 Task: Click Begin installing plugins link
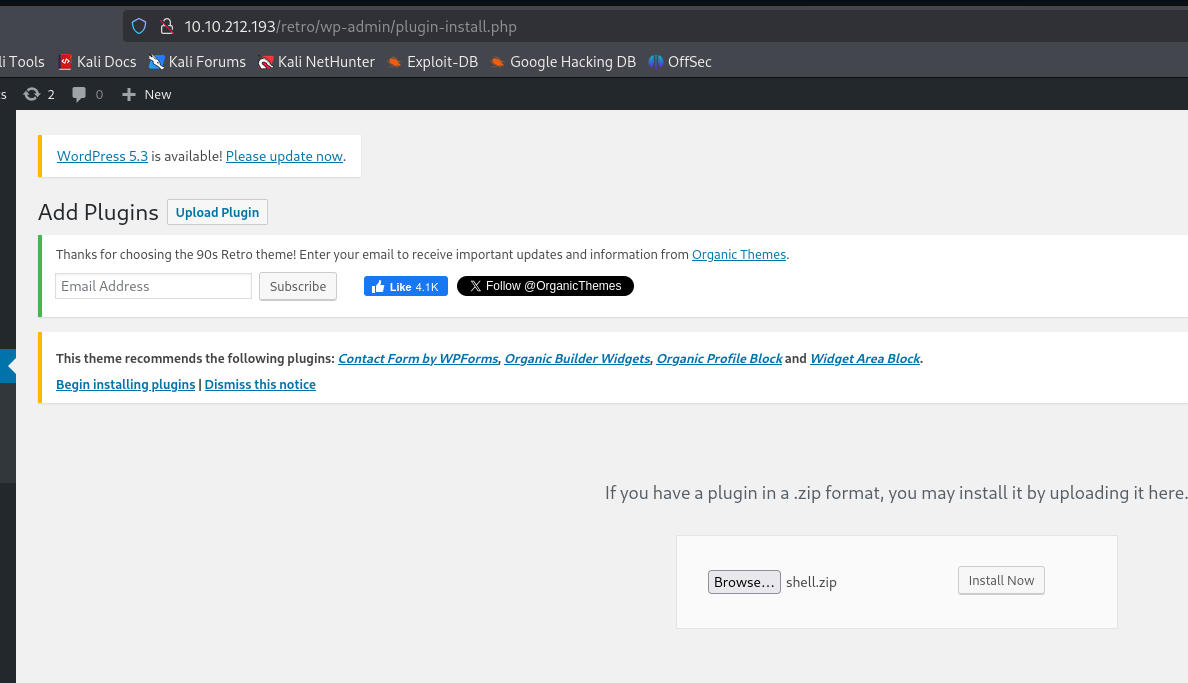(125, 385)
